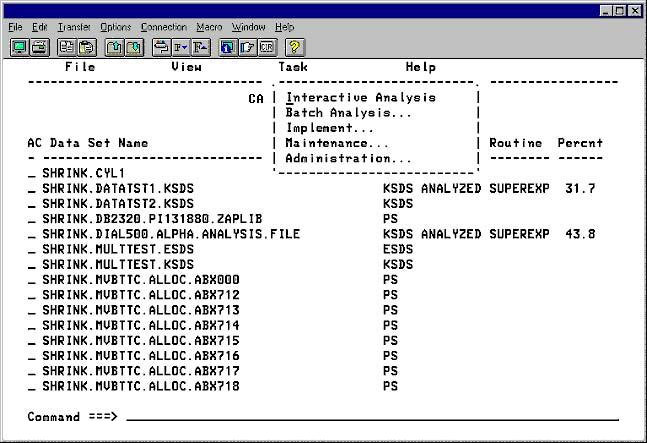Click the AC field beside SHRINK.DATATST1.KSDS
This screenshot has width=647, height=443.
[32, 189]
